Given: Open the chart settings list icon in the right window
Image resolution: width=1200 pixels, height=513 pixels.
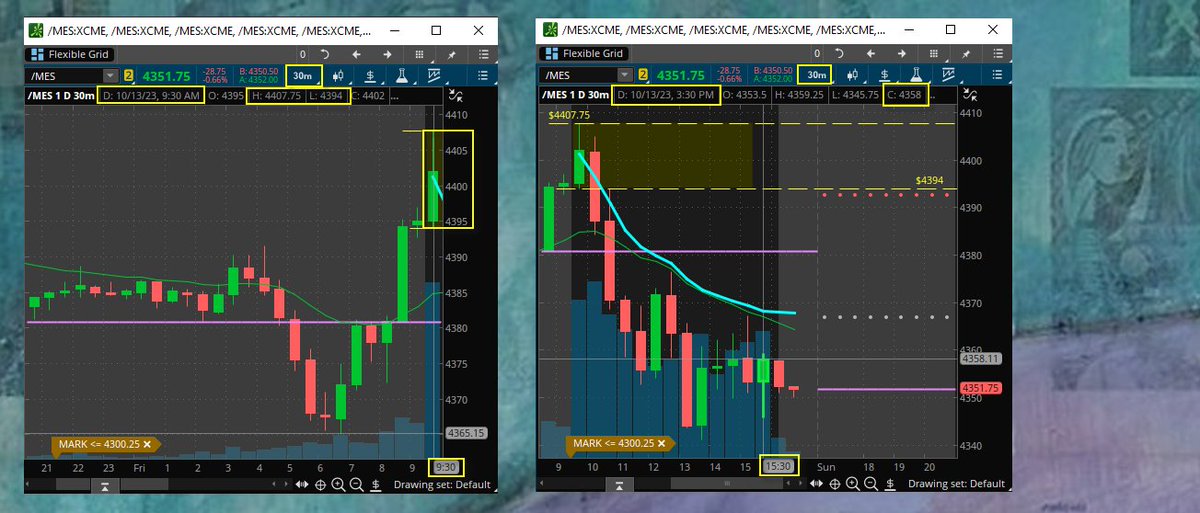Looking at the screenshot, I should pyautogui.click(x=995, y=74).
